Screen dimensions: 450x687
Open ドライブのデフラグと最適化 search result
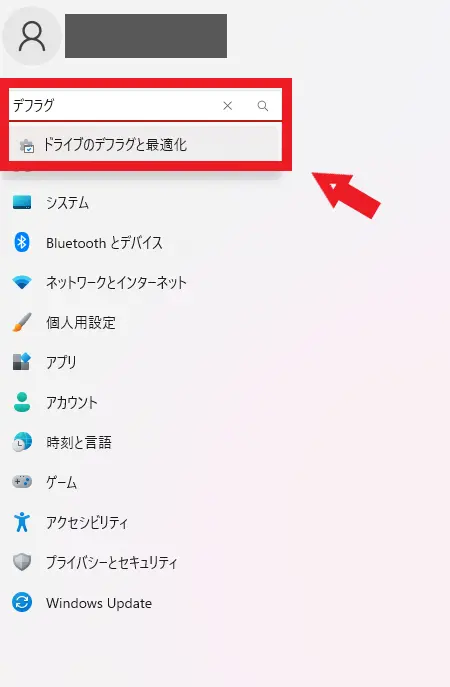pos(145,145)
